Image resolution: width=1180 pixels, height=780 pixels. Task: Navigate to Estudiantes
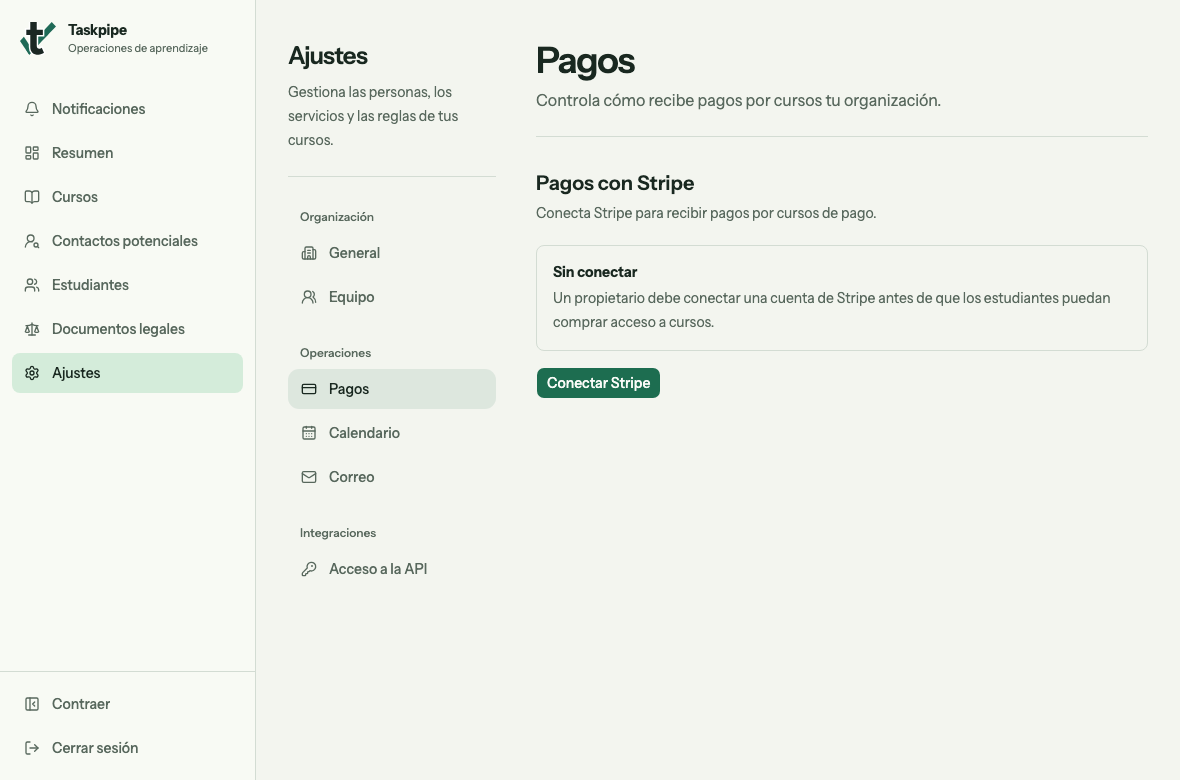click(127, 285)
